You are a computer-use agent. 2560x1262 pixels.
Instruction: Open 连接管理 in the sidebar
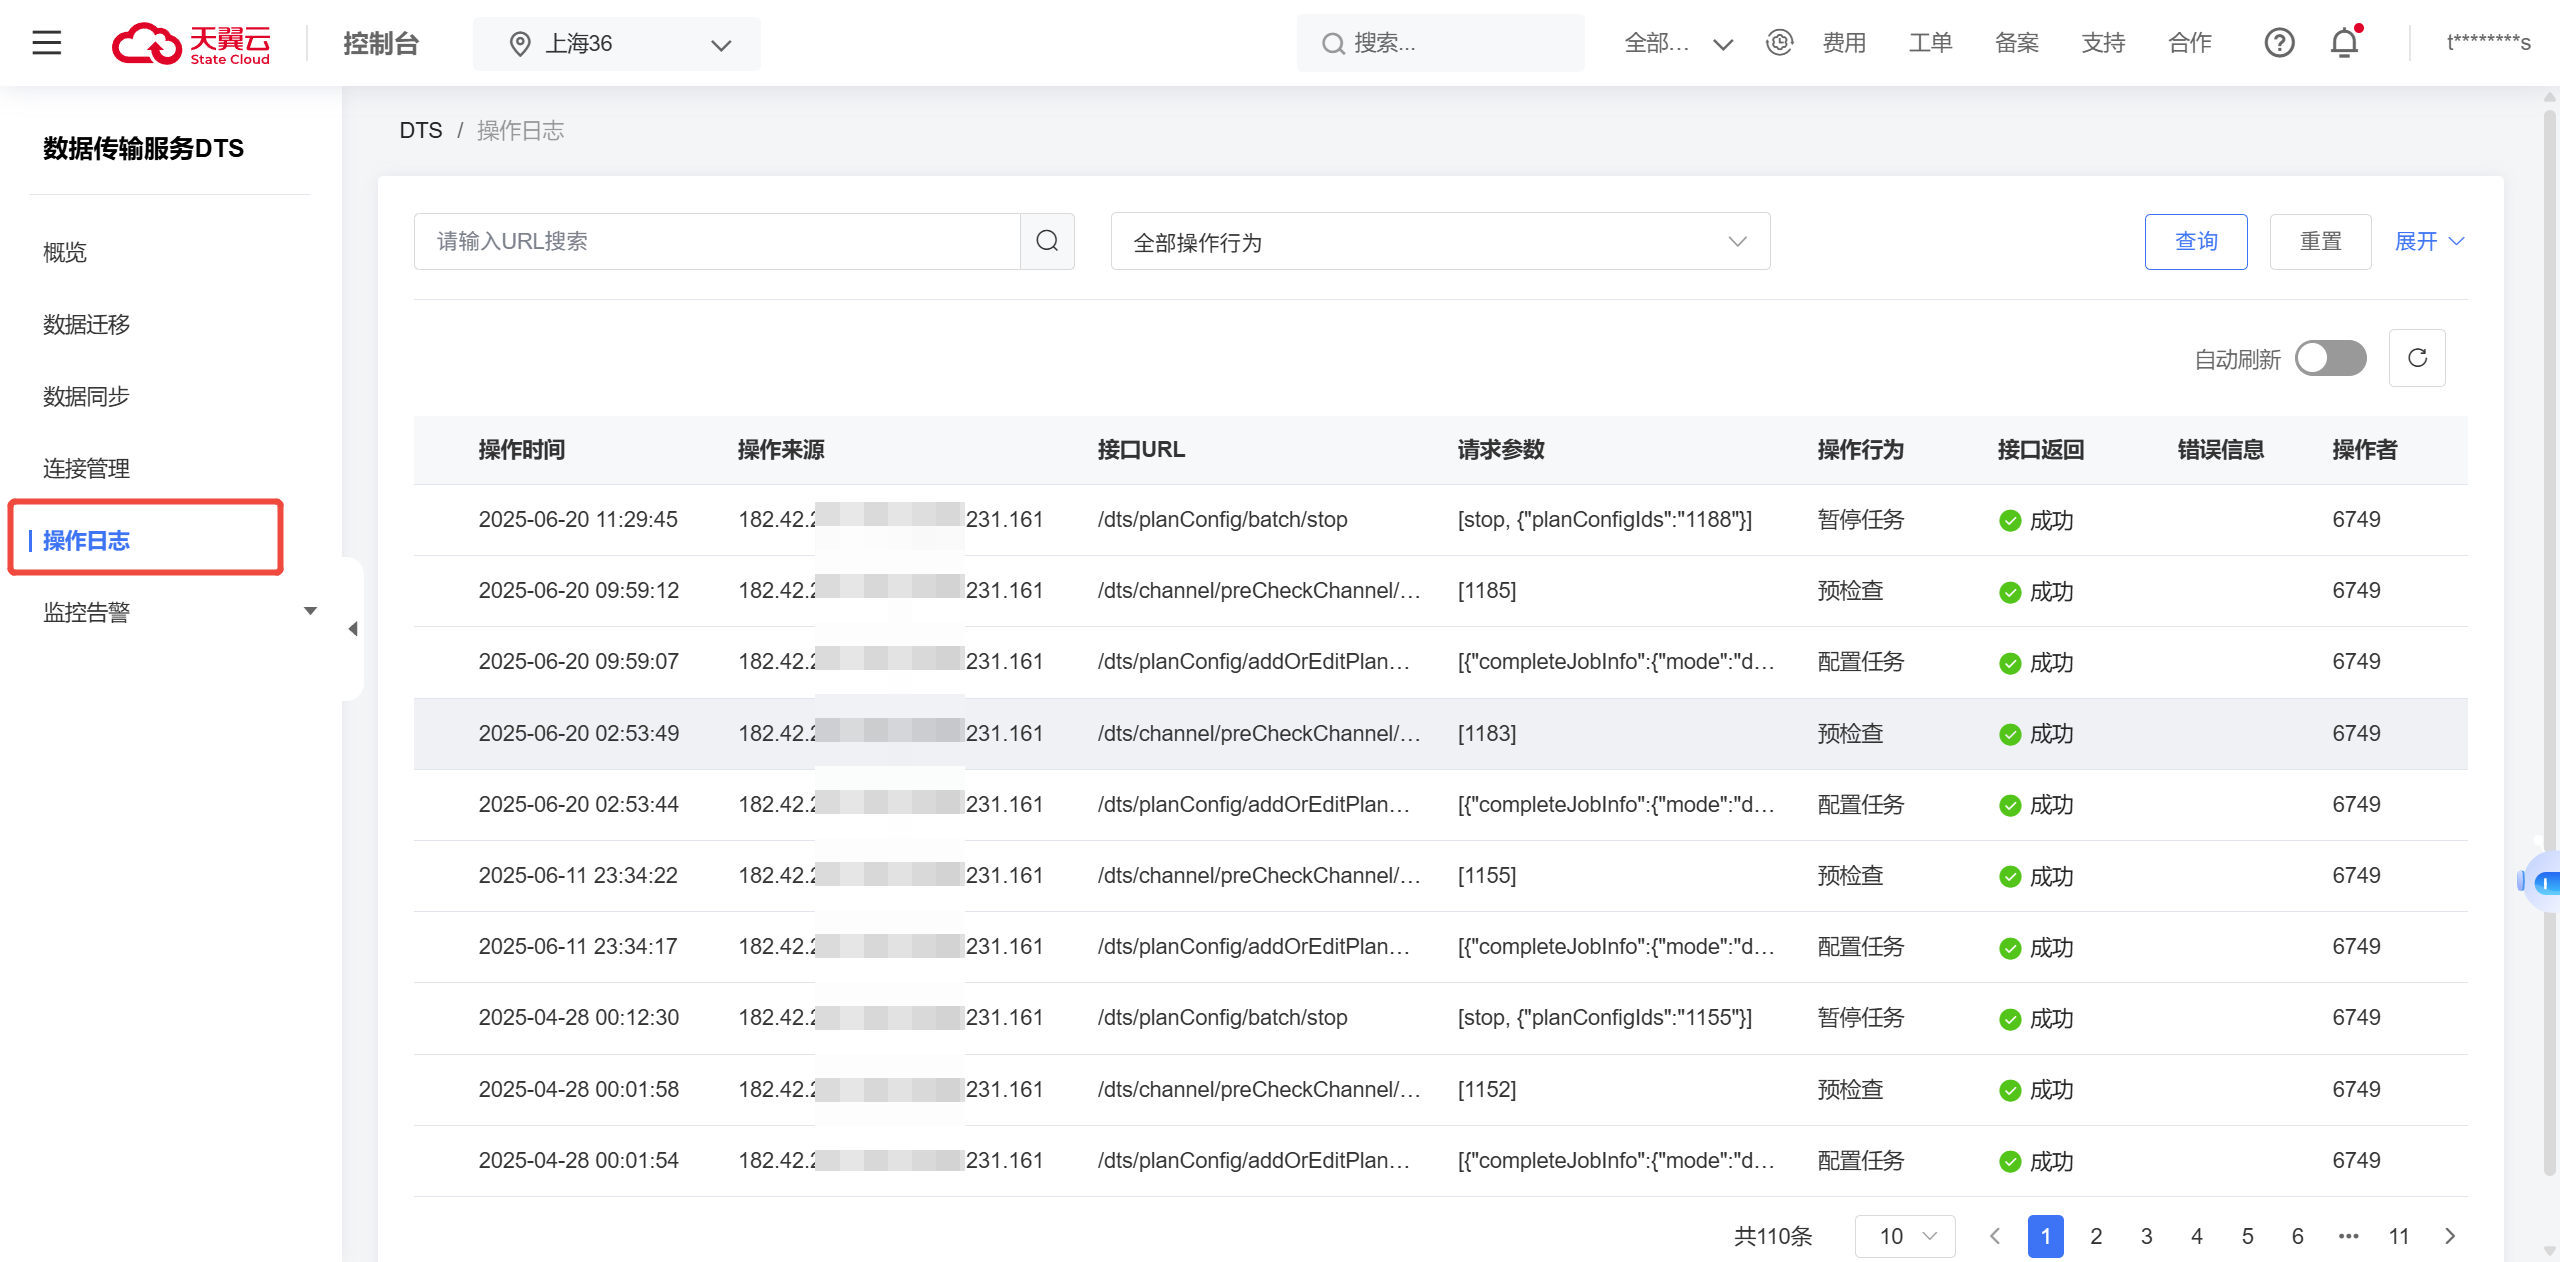(x=86, y=468)
